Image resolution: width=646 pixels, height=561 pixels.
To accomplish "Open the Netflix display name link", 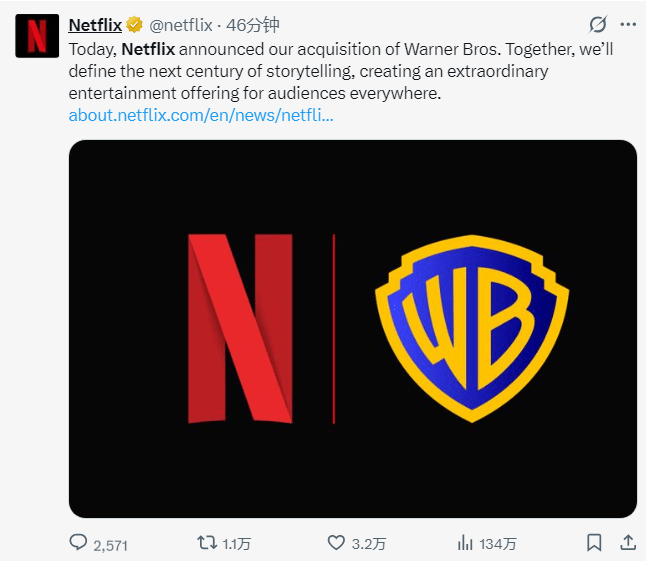I will [x=95, y=25].
